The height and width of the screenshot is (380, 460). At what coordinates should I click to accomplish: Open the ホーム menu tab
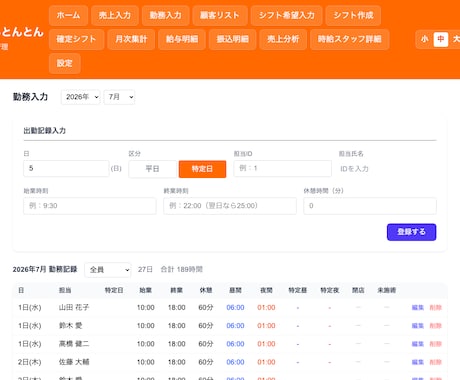click(x=68, y=15)
